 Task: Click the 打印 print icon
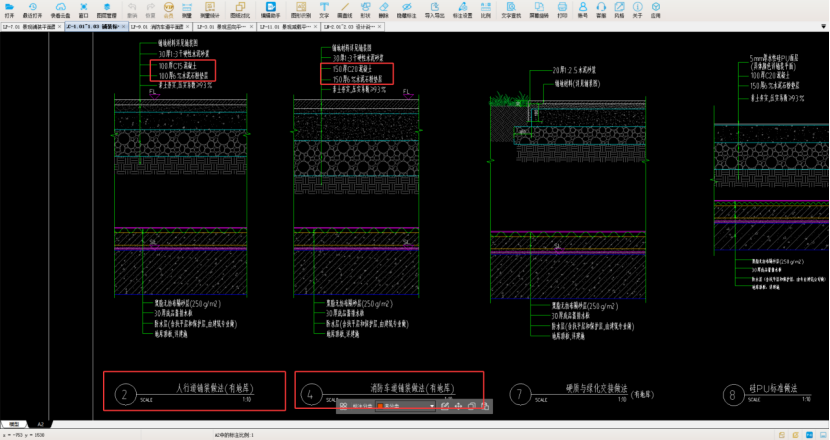tap(564, 9)
